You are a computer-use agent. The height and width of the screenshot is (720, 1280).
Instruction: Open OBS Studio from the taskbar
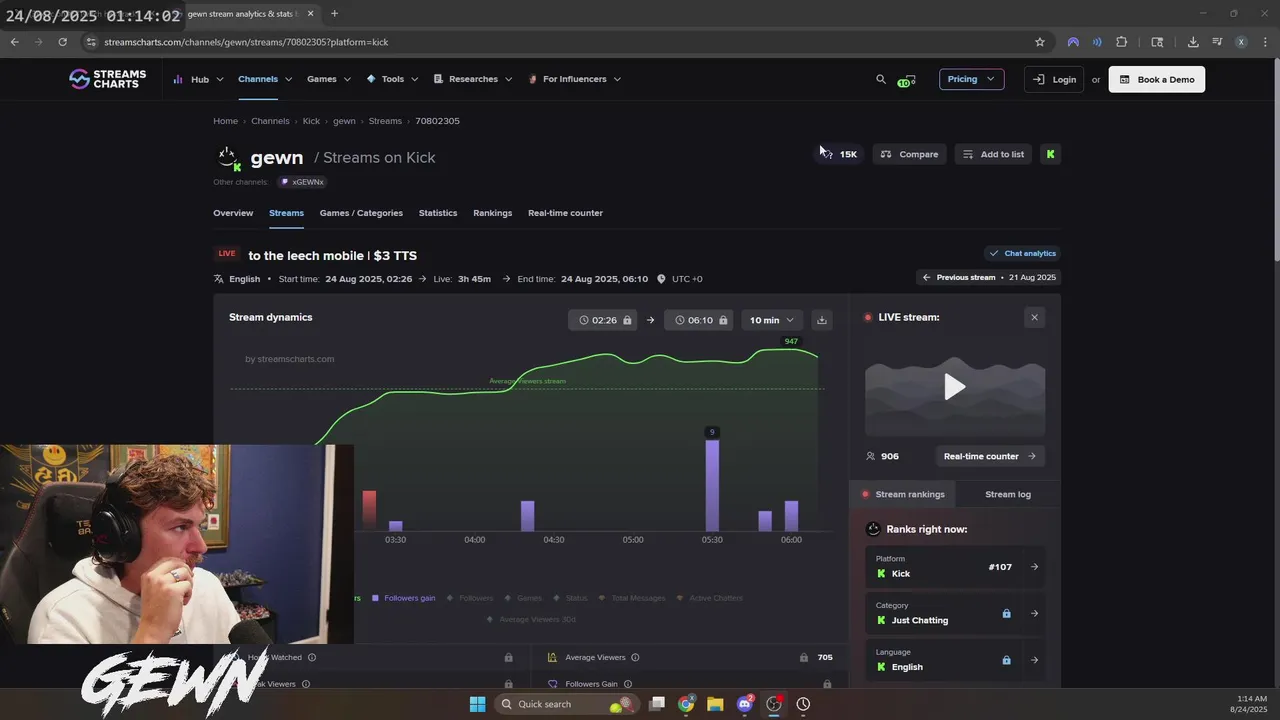(x=773, y=704)
